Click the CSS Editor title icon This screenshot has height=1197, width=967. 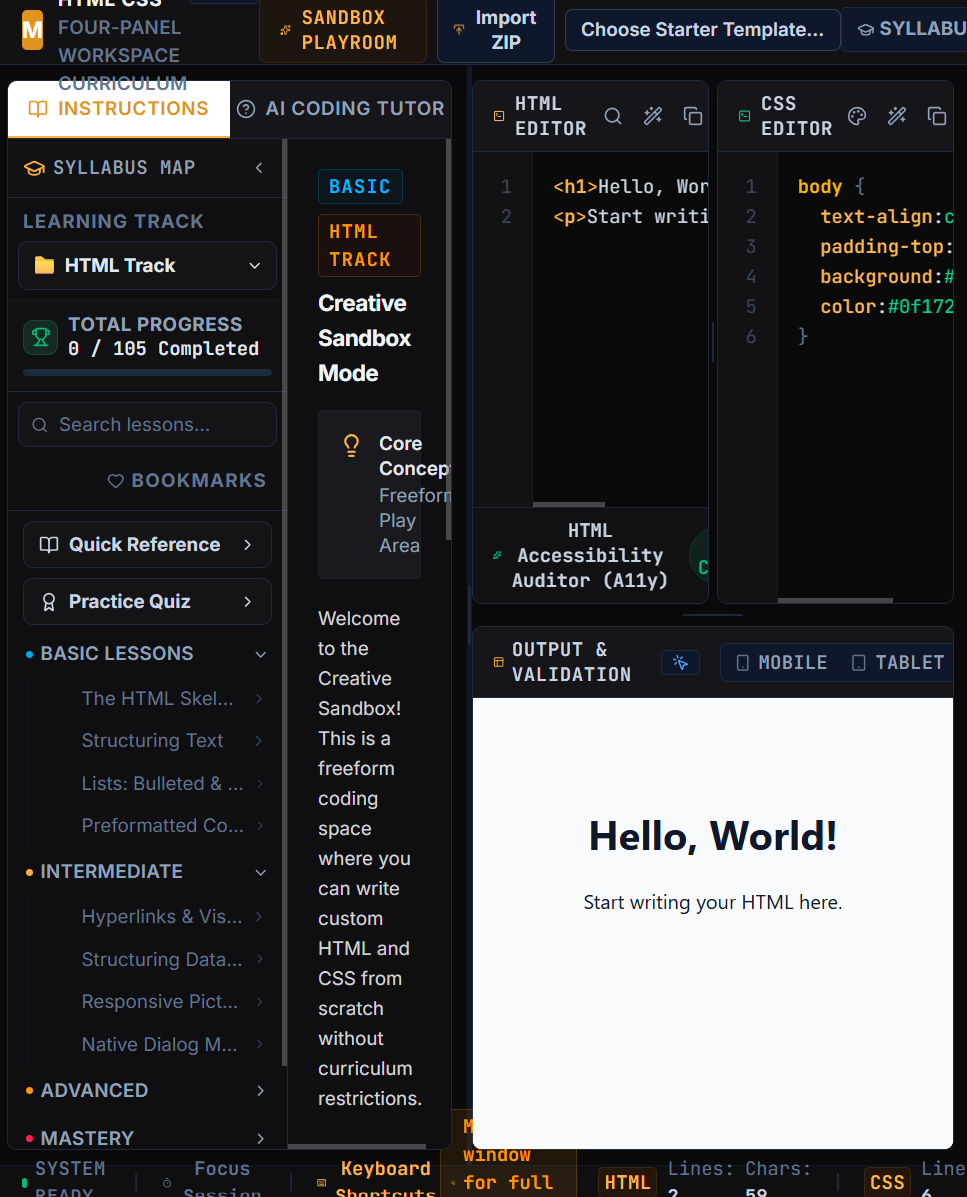point(744,116)
